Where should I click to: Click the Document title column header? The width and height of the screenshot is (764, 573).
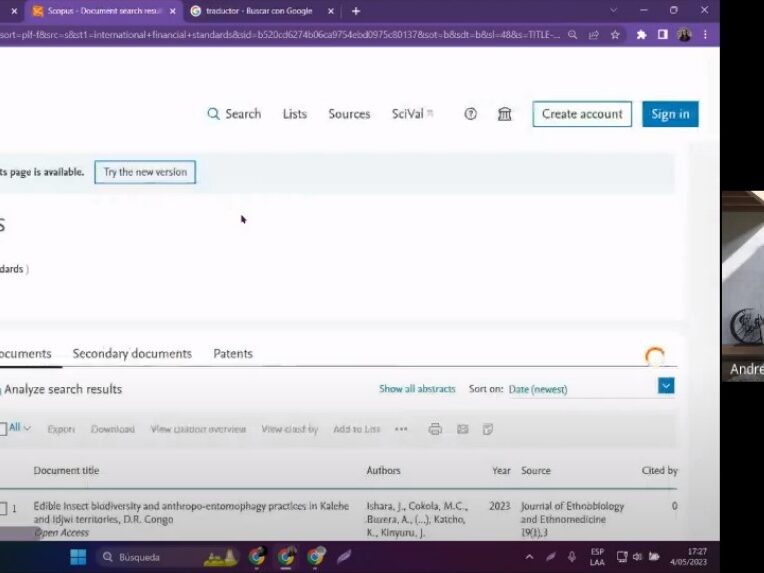(x=66, y=471)
